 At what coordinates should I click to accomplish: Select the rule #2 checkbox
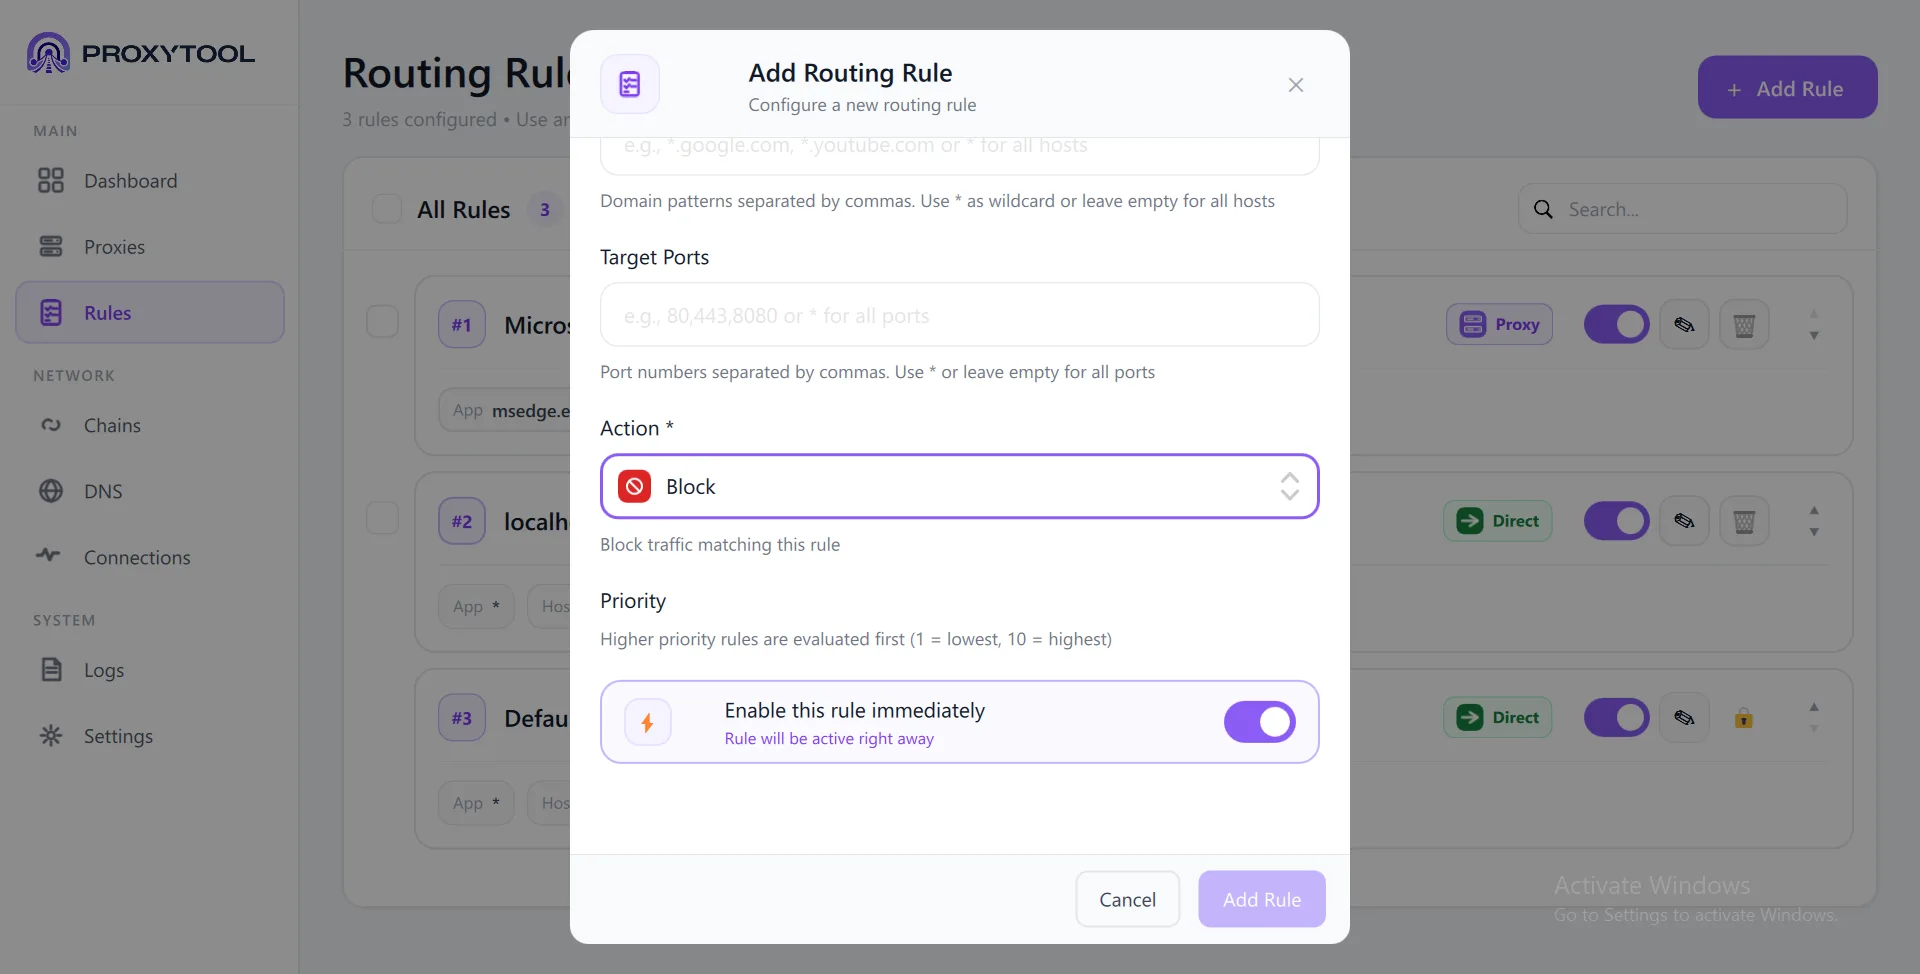383,518
